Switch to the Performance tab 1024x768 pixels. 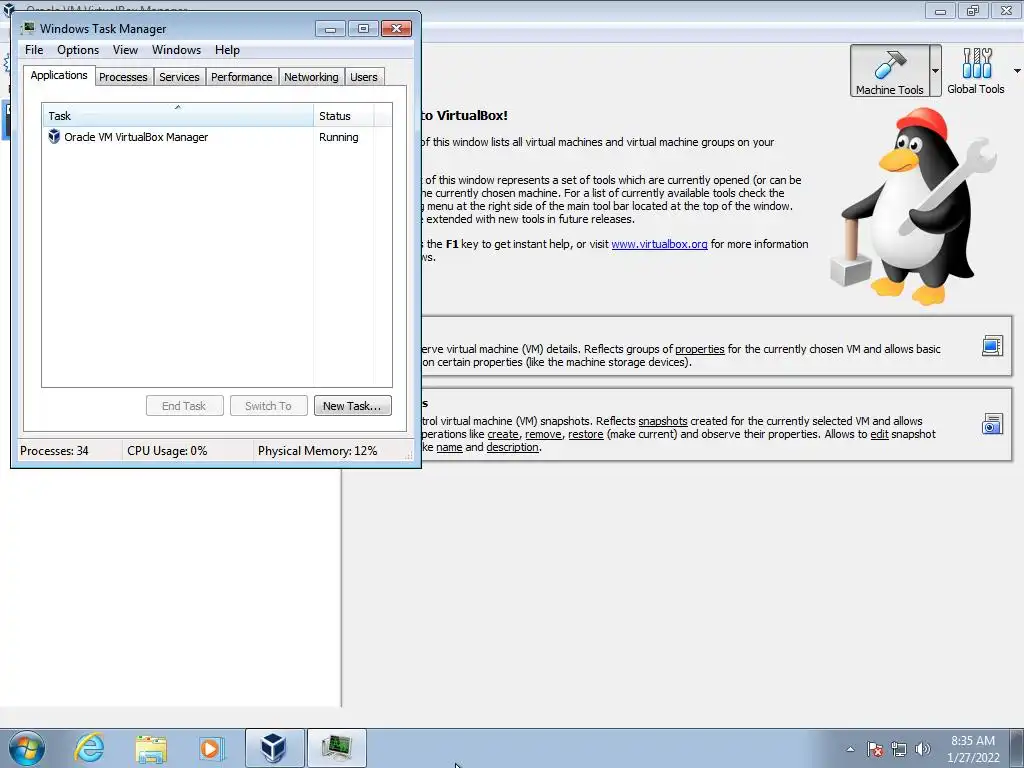click(x=242, y=77)
